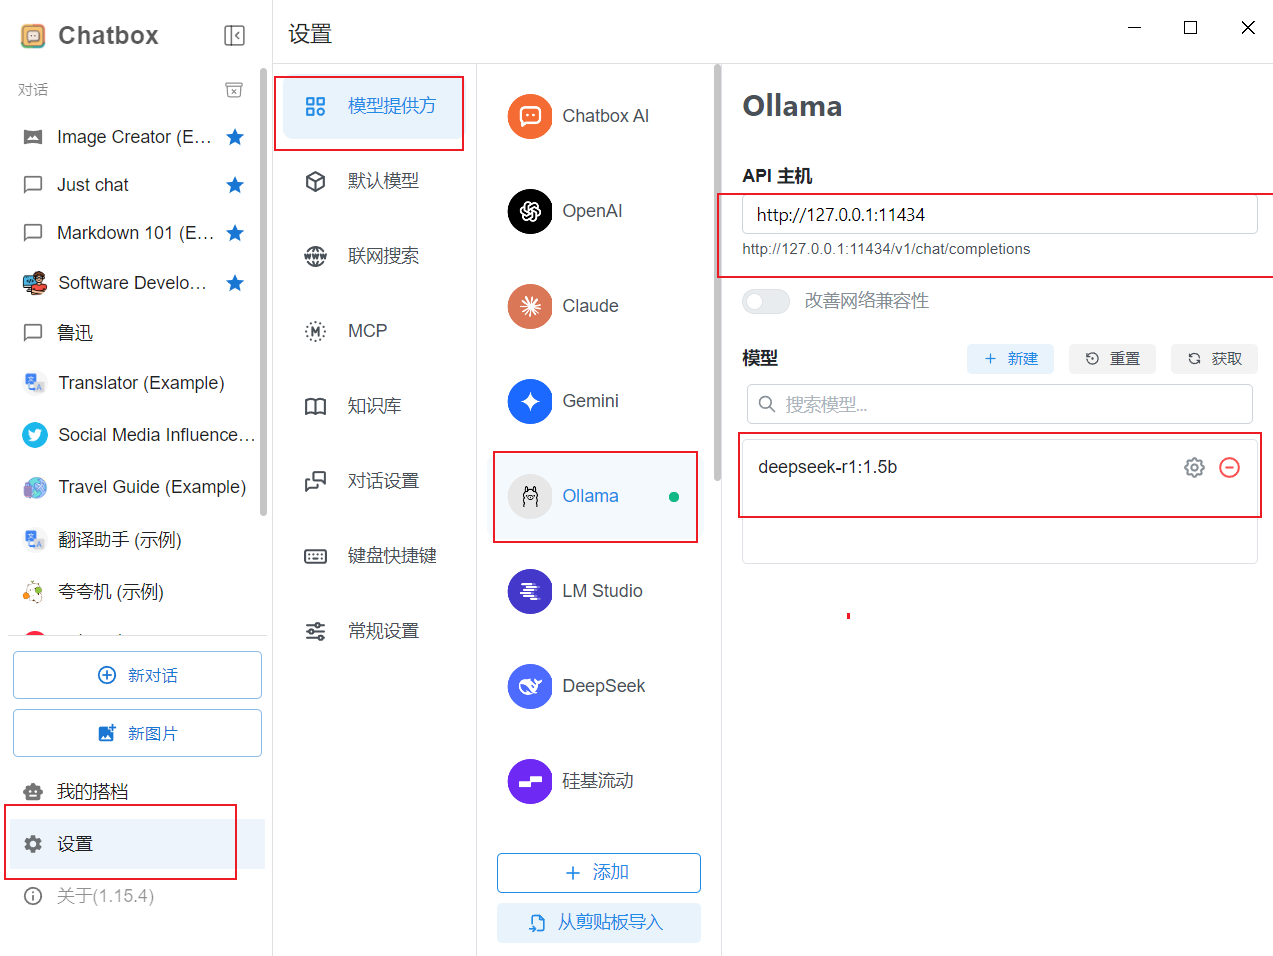This screenshot has height=956, width=1273.
Task: Click the star next to Image Creator
Action: click(x=235, y=137)
